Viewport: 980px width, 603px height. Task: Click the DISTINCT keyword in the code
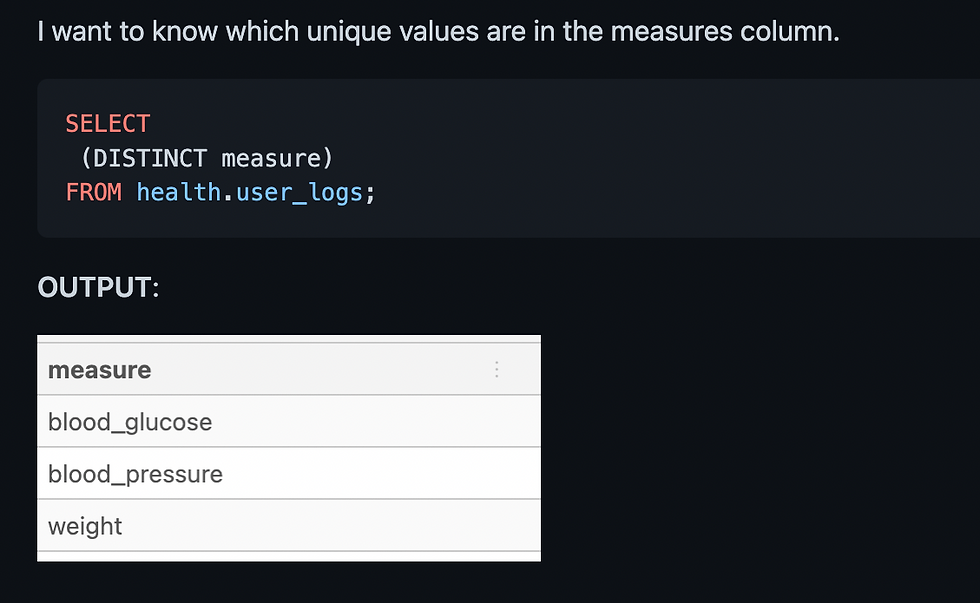[150, 158]
